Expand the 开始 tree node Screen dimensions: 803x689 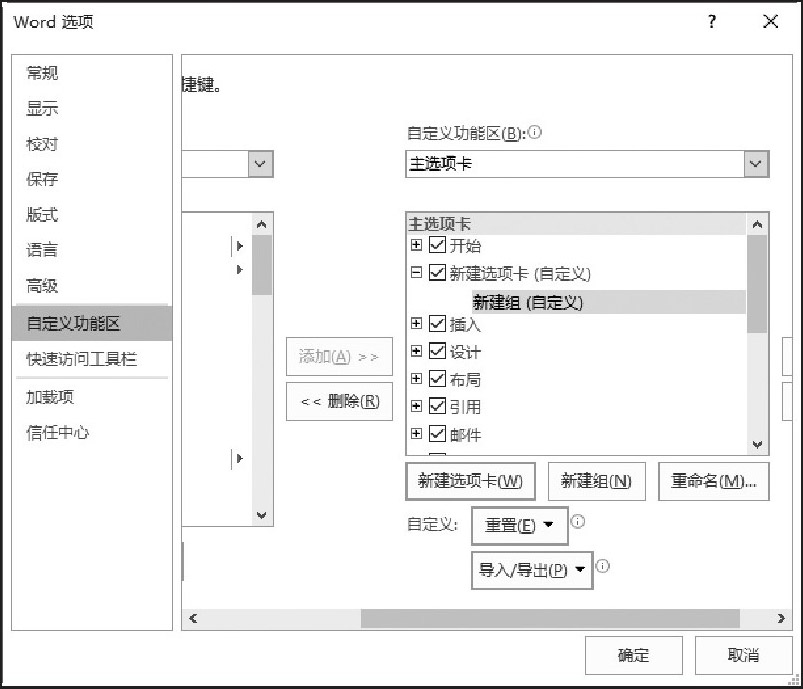[x=416, y=245]
